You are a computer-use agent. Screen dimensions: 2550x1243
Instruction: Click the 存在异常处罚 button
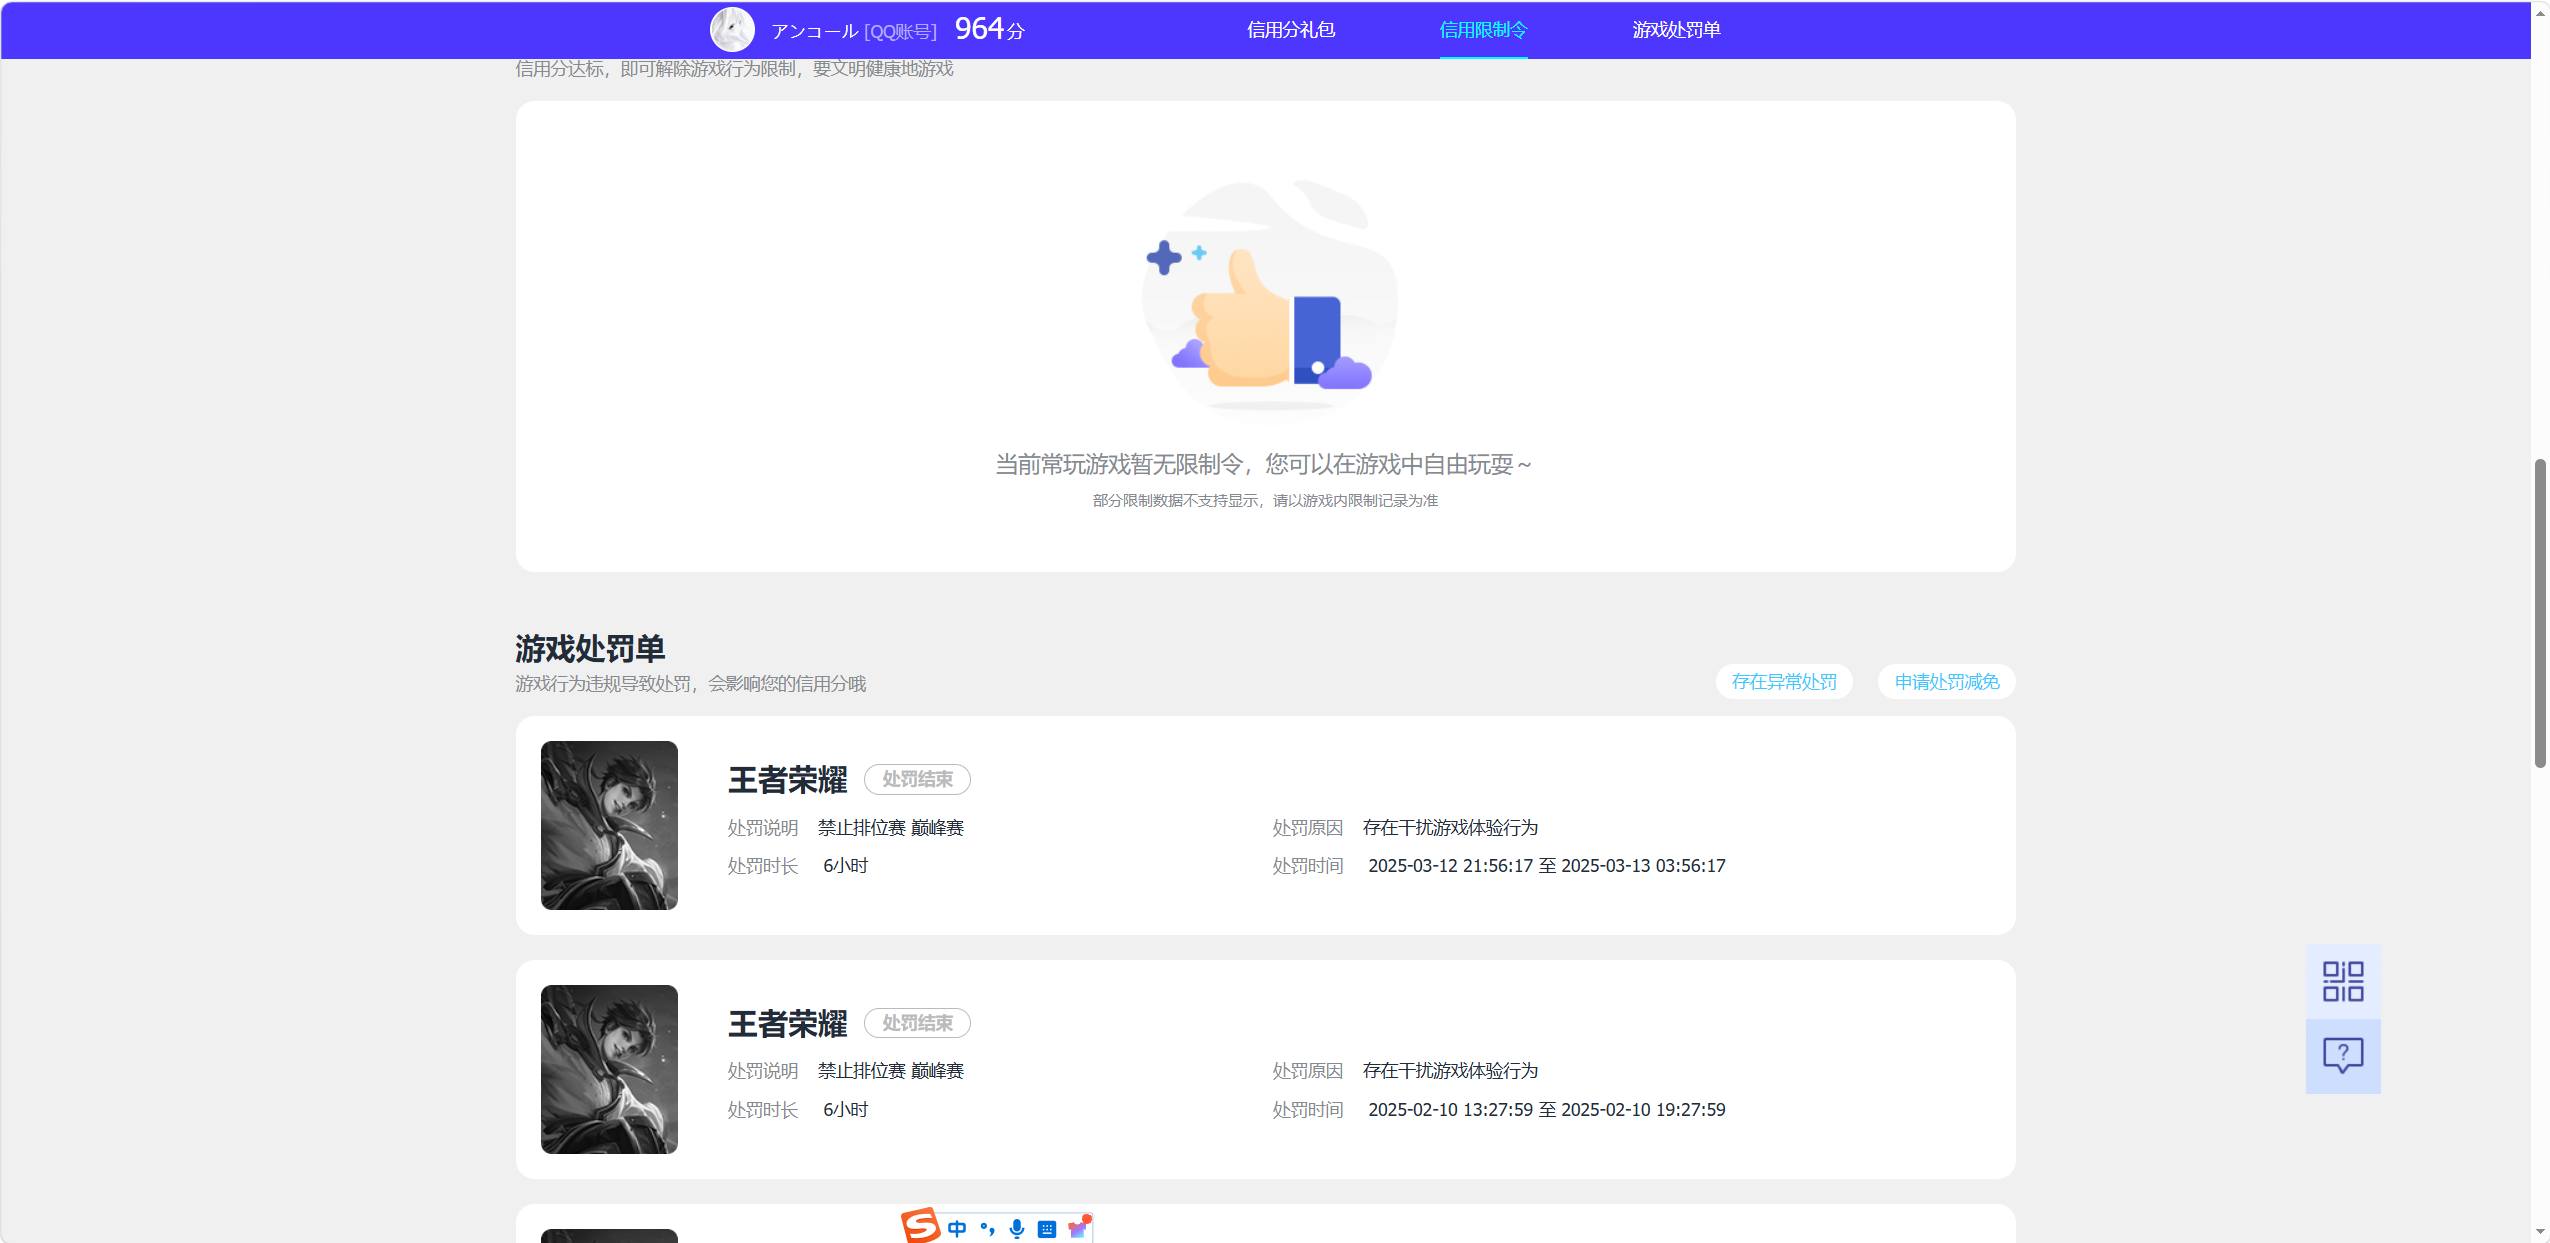click(x=1784, y=682)
